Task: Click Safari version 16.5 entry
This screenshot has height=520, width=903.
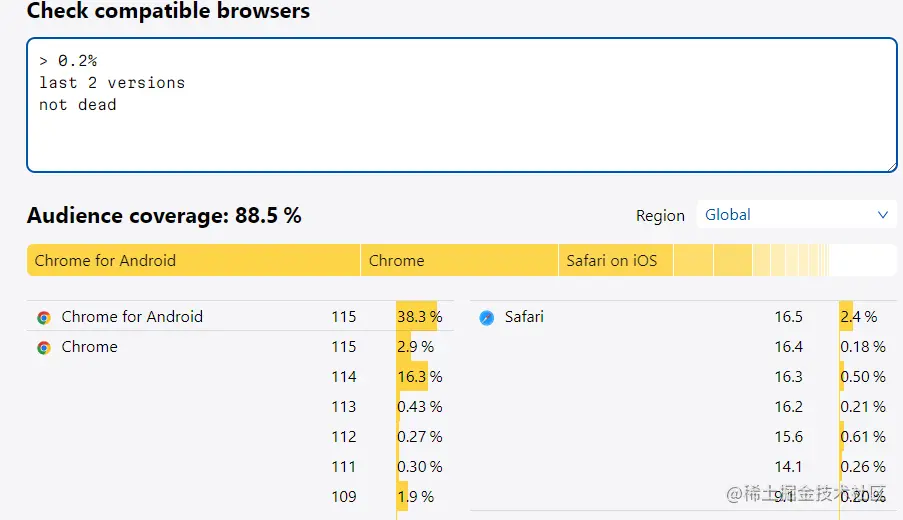Action: pyautogui.click(x=788, y=317)
